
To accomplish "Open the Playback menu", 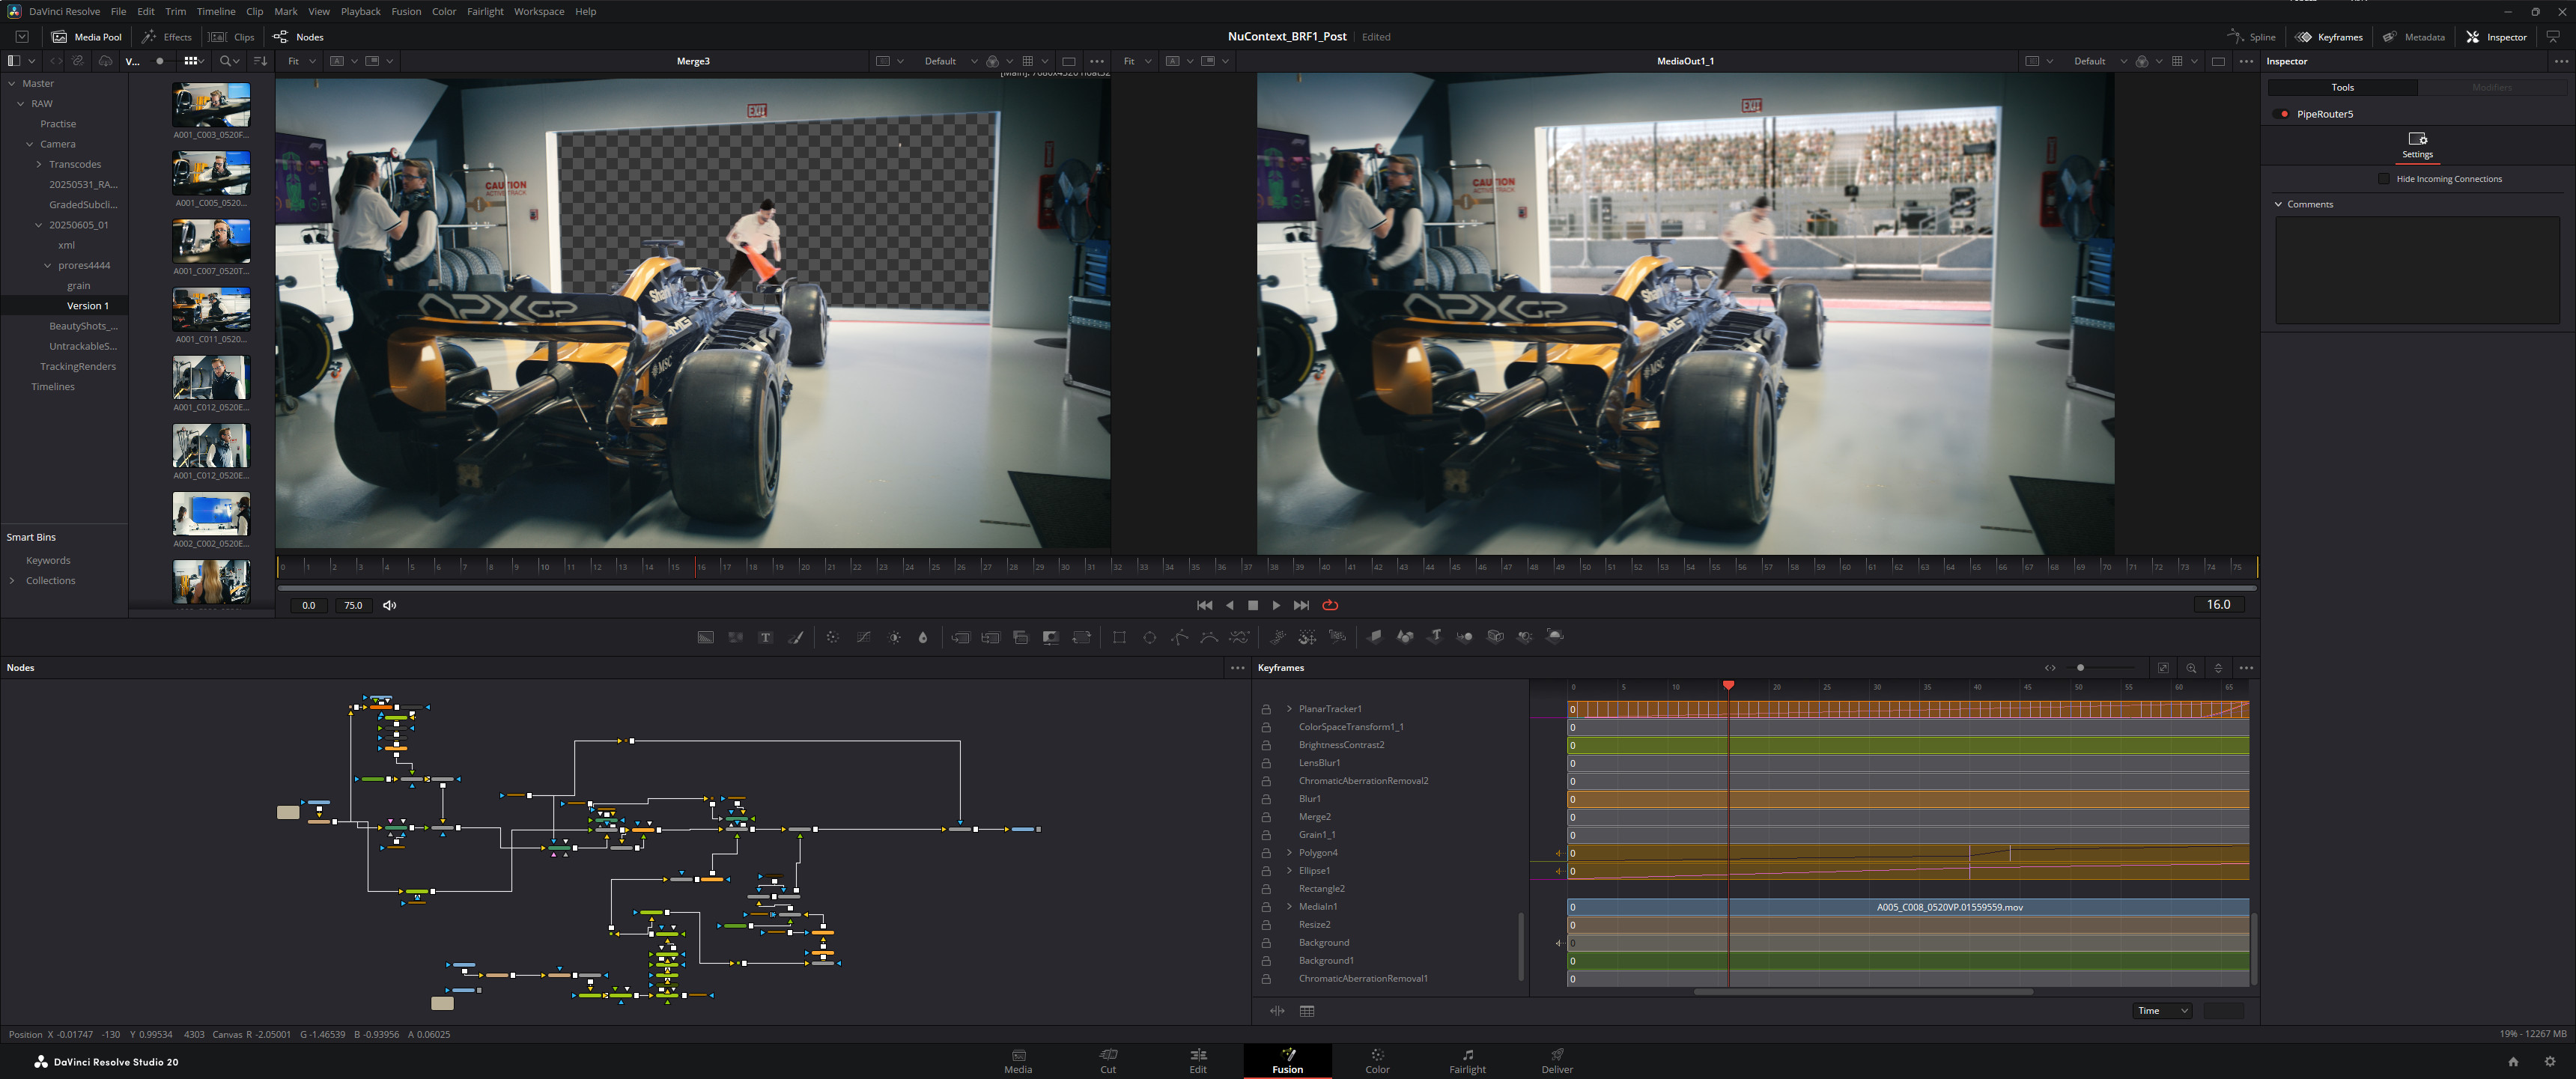I will [x=360, y=11].
